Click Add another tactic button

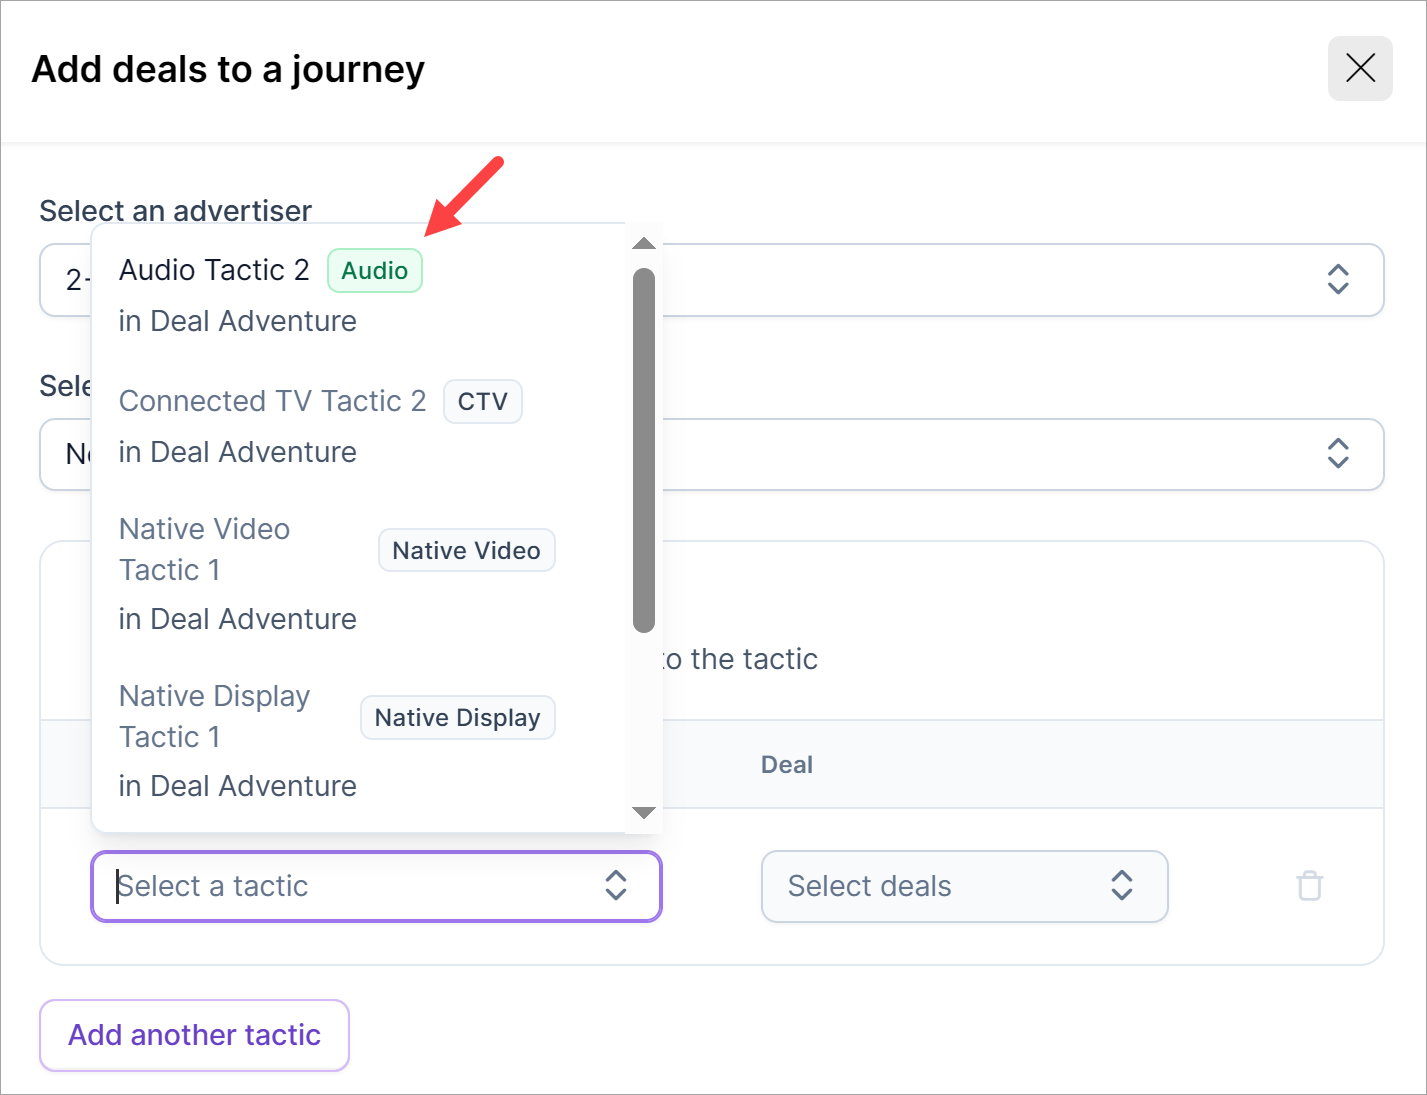click(x=194, y=1035)
